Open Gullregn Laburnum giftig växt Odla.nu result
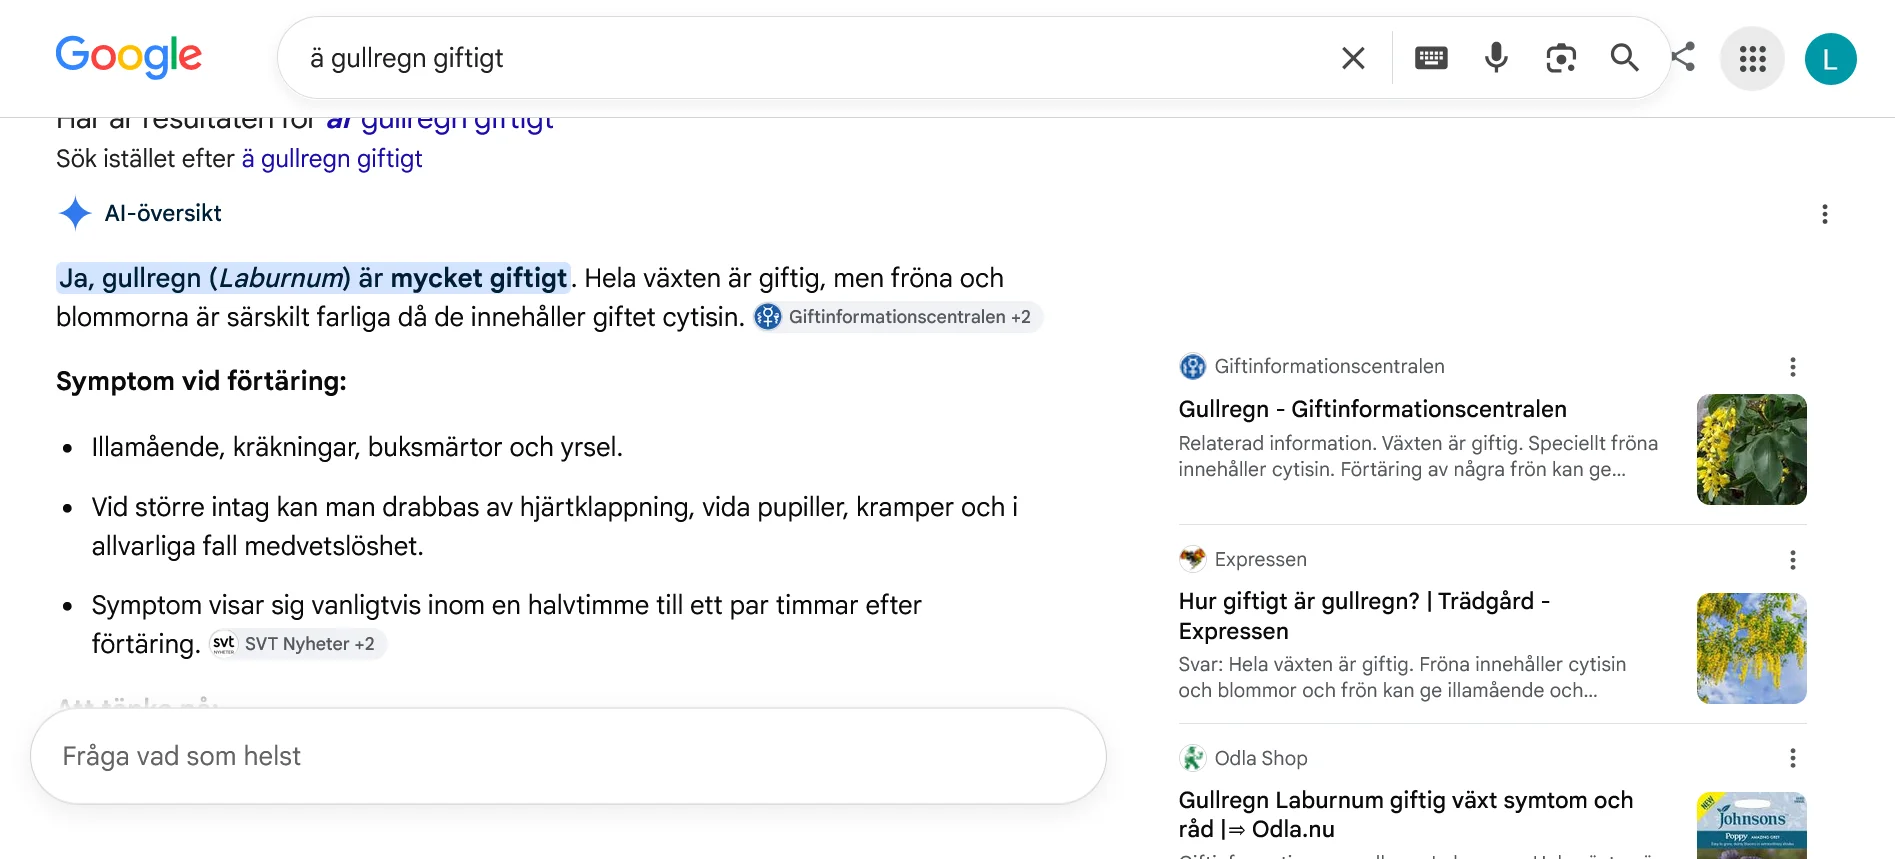Viewport: 1895px width, 859px height. click(x=1406, y=814)
